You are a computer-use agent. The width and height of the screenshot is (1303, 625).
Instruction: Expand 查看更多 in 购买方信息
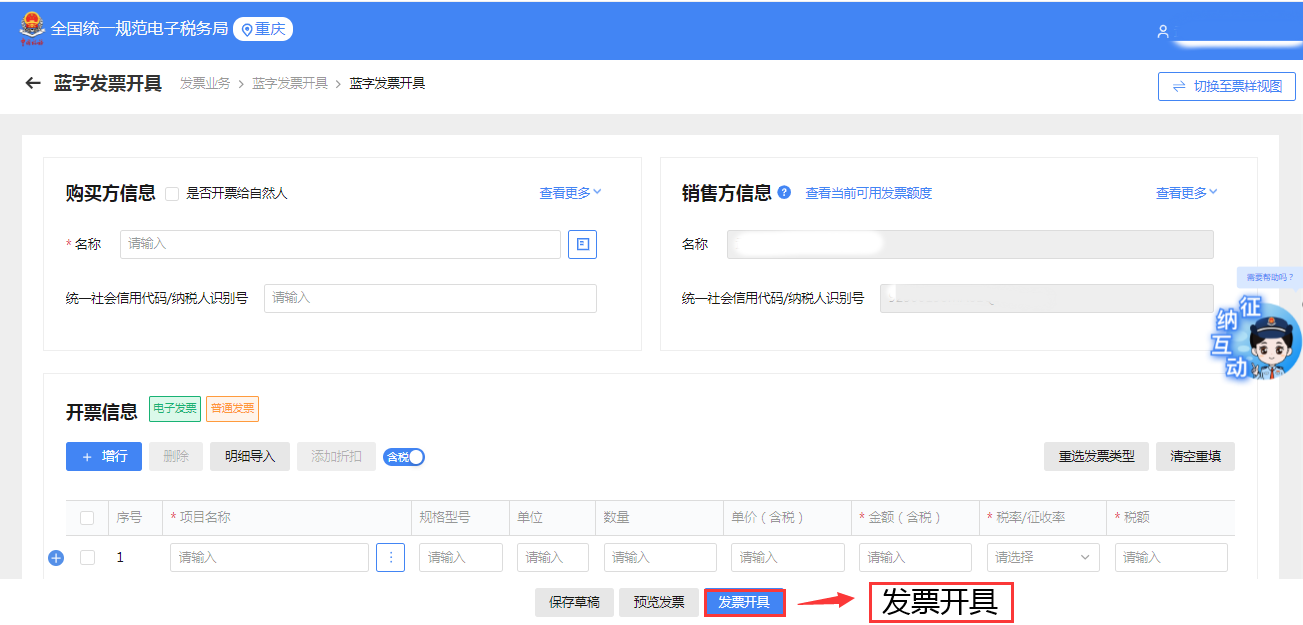[570, 193]
